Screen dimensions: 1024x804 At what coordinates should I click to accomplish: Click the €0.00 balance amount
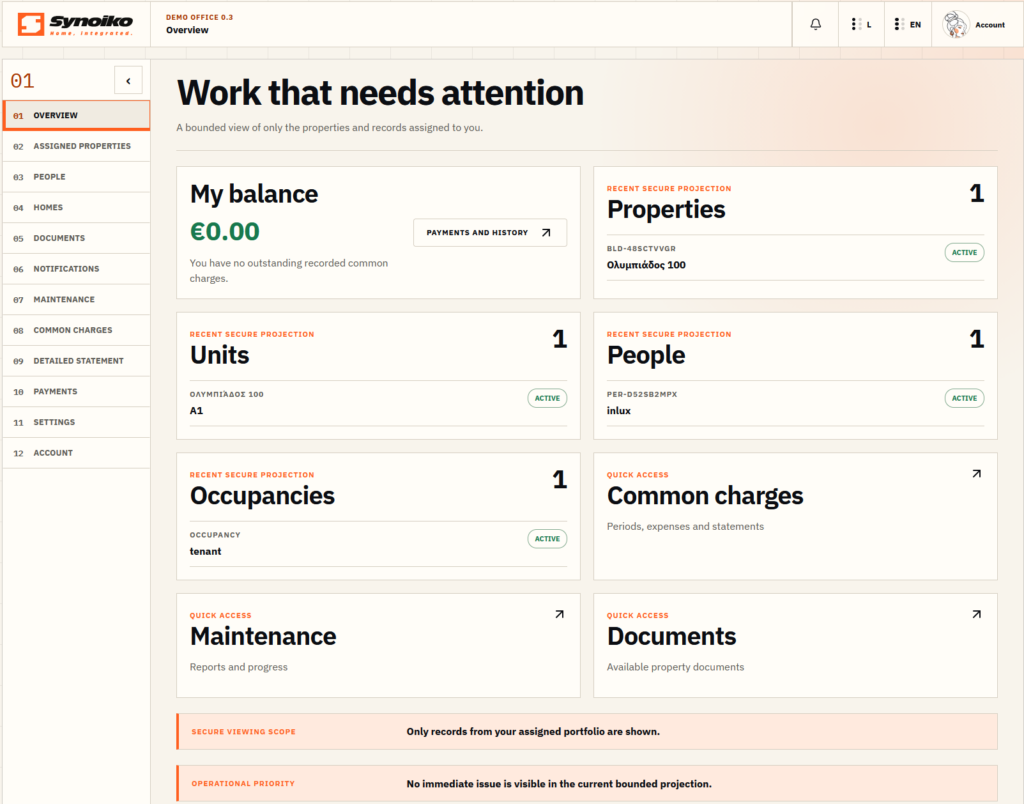coord(225,231)
